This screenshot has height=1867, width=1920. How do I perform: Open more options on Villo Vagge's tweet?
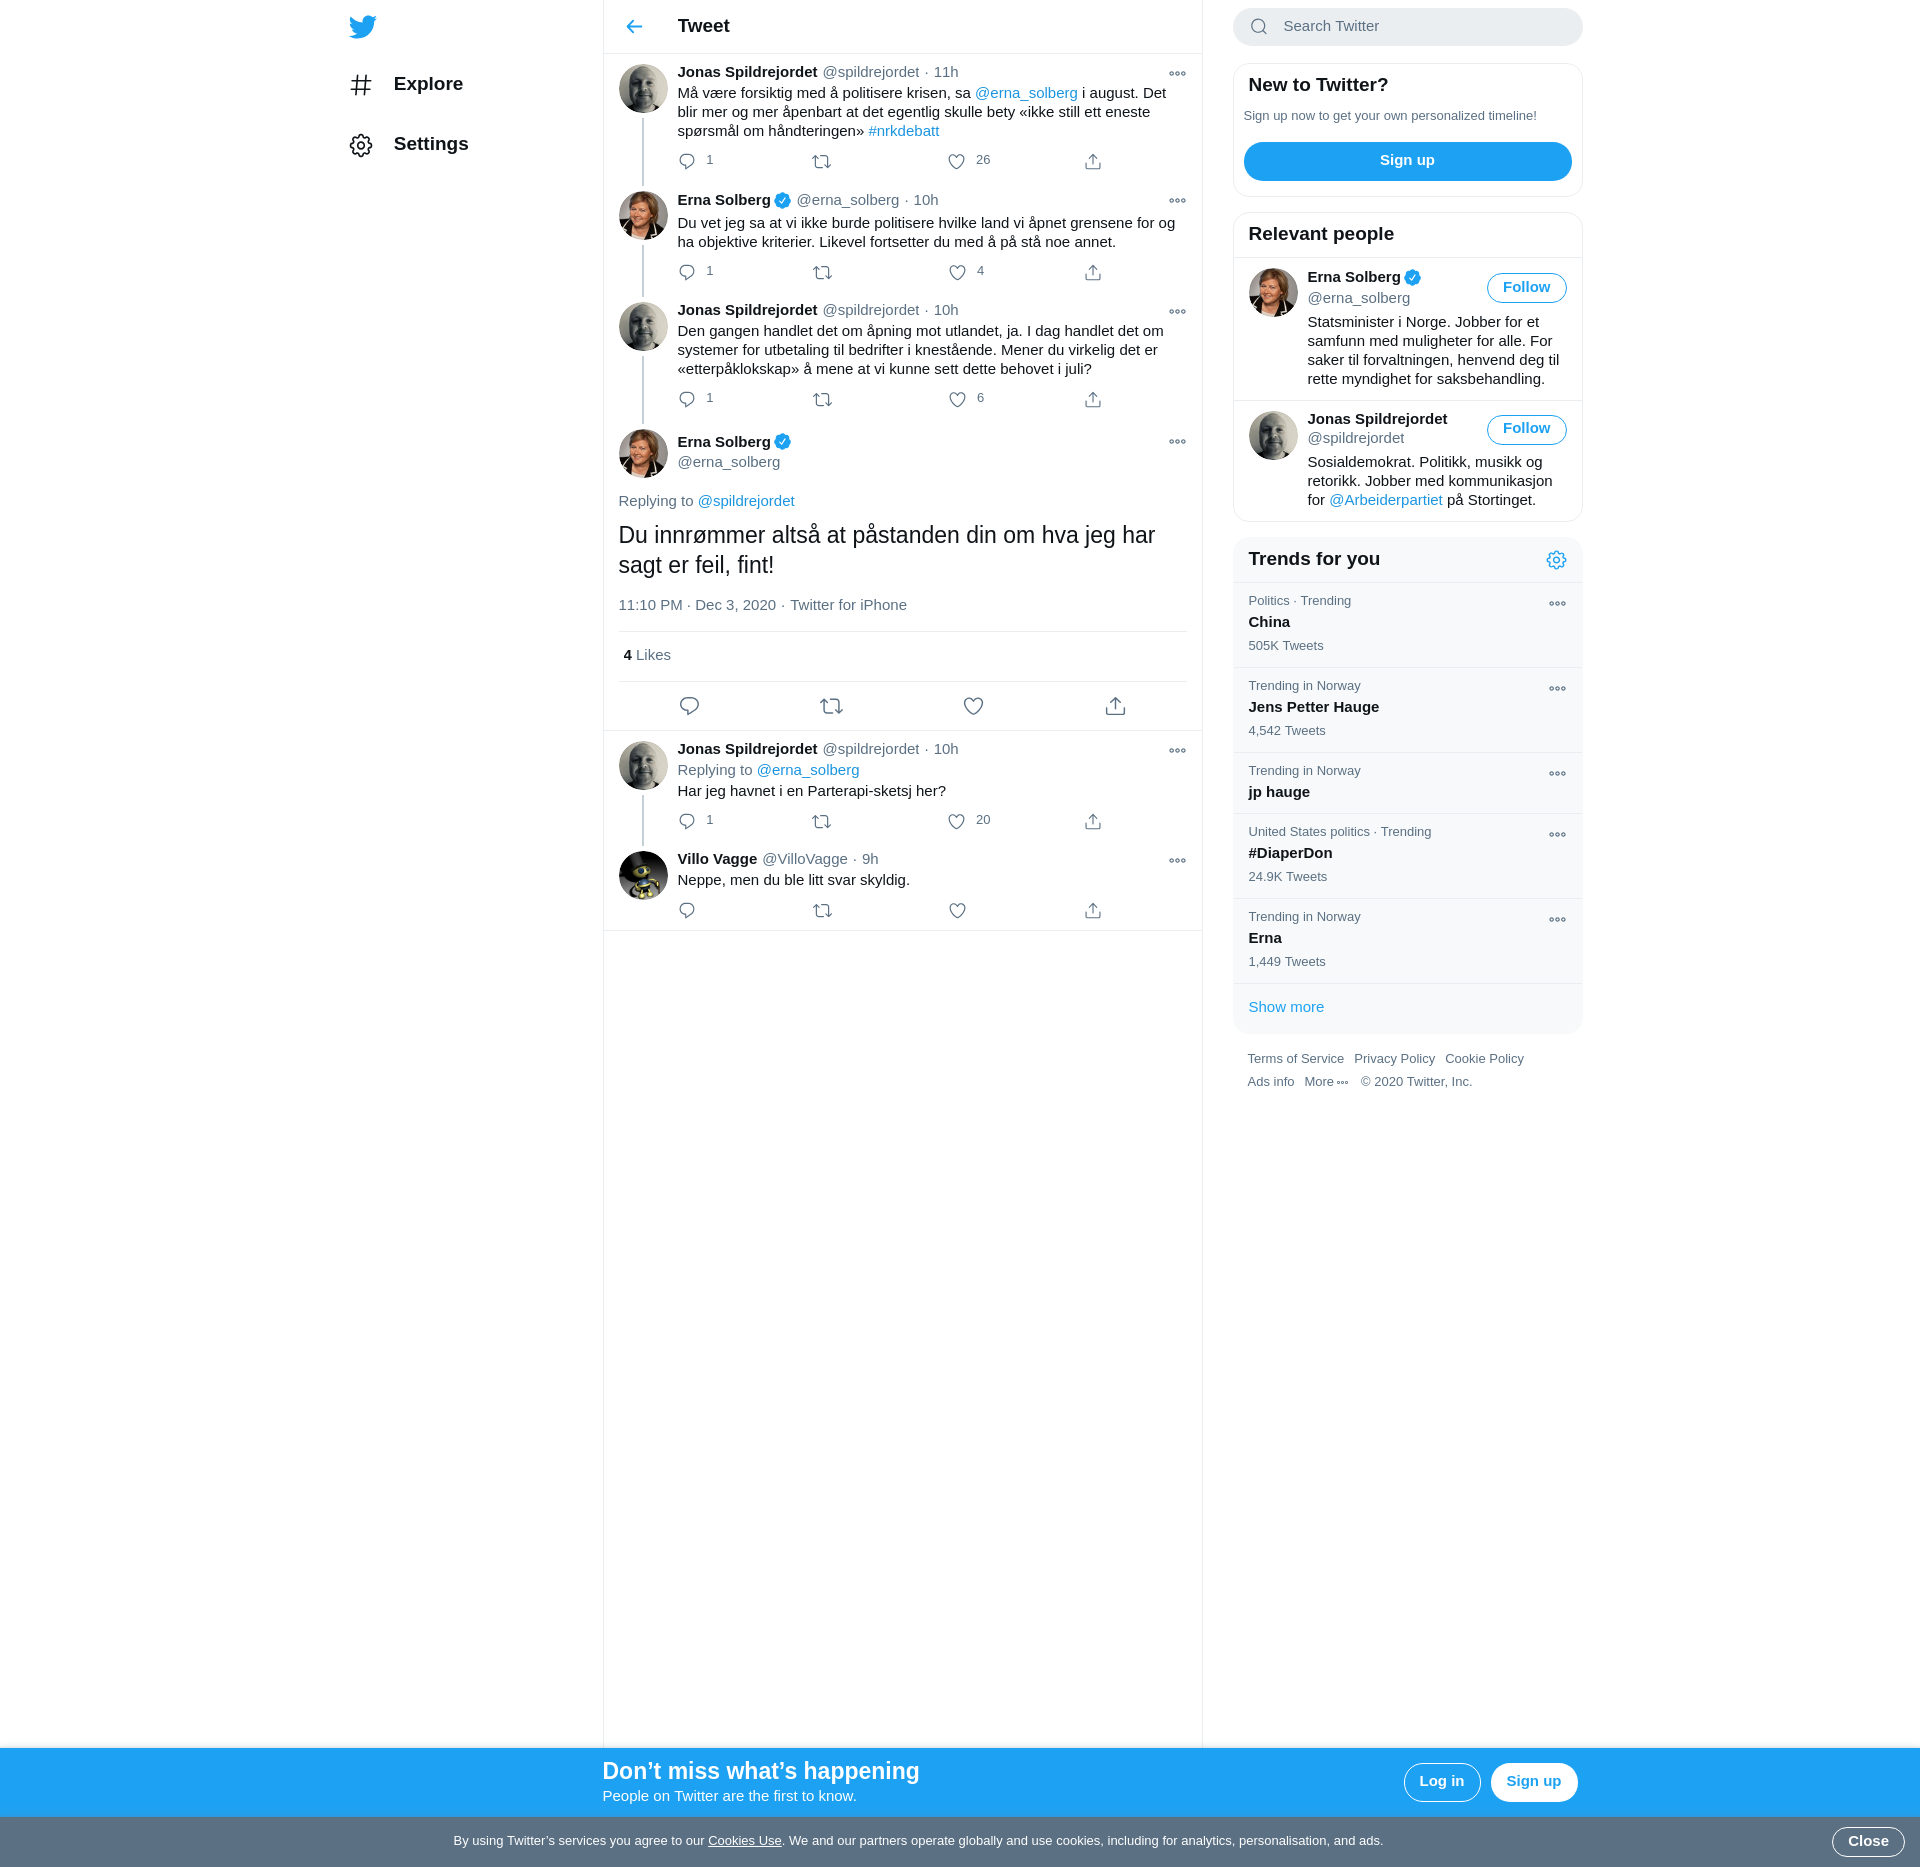[x=1177, y=860]
